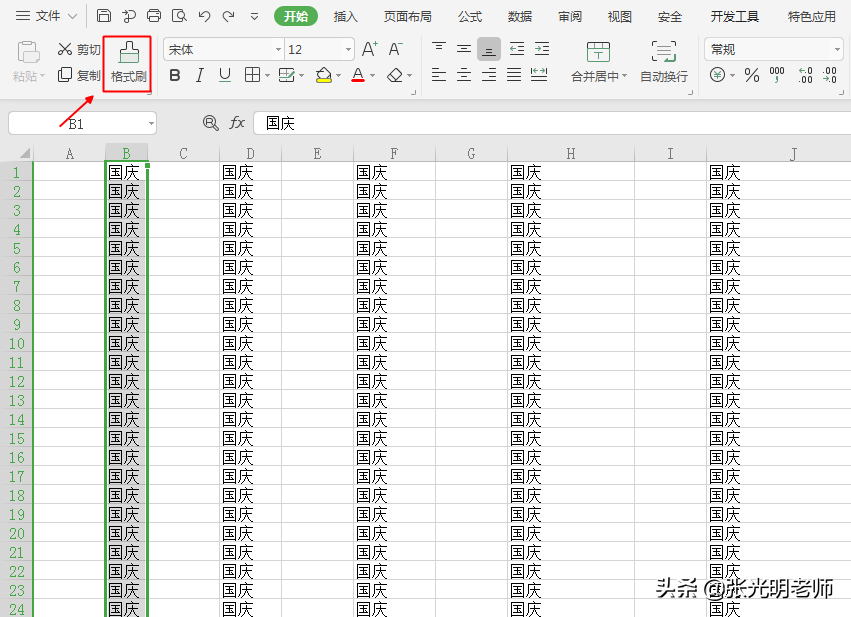
Task: Toggle Italic formatting
Action: 200,75
